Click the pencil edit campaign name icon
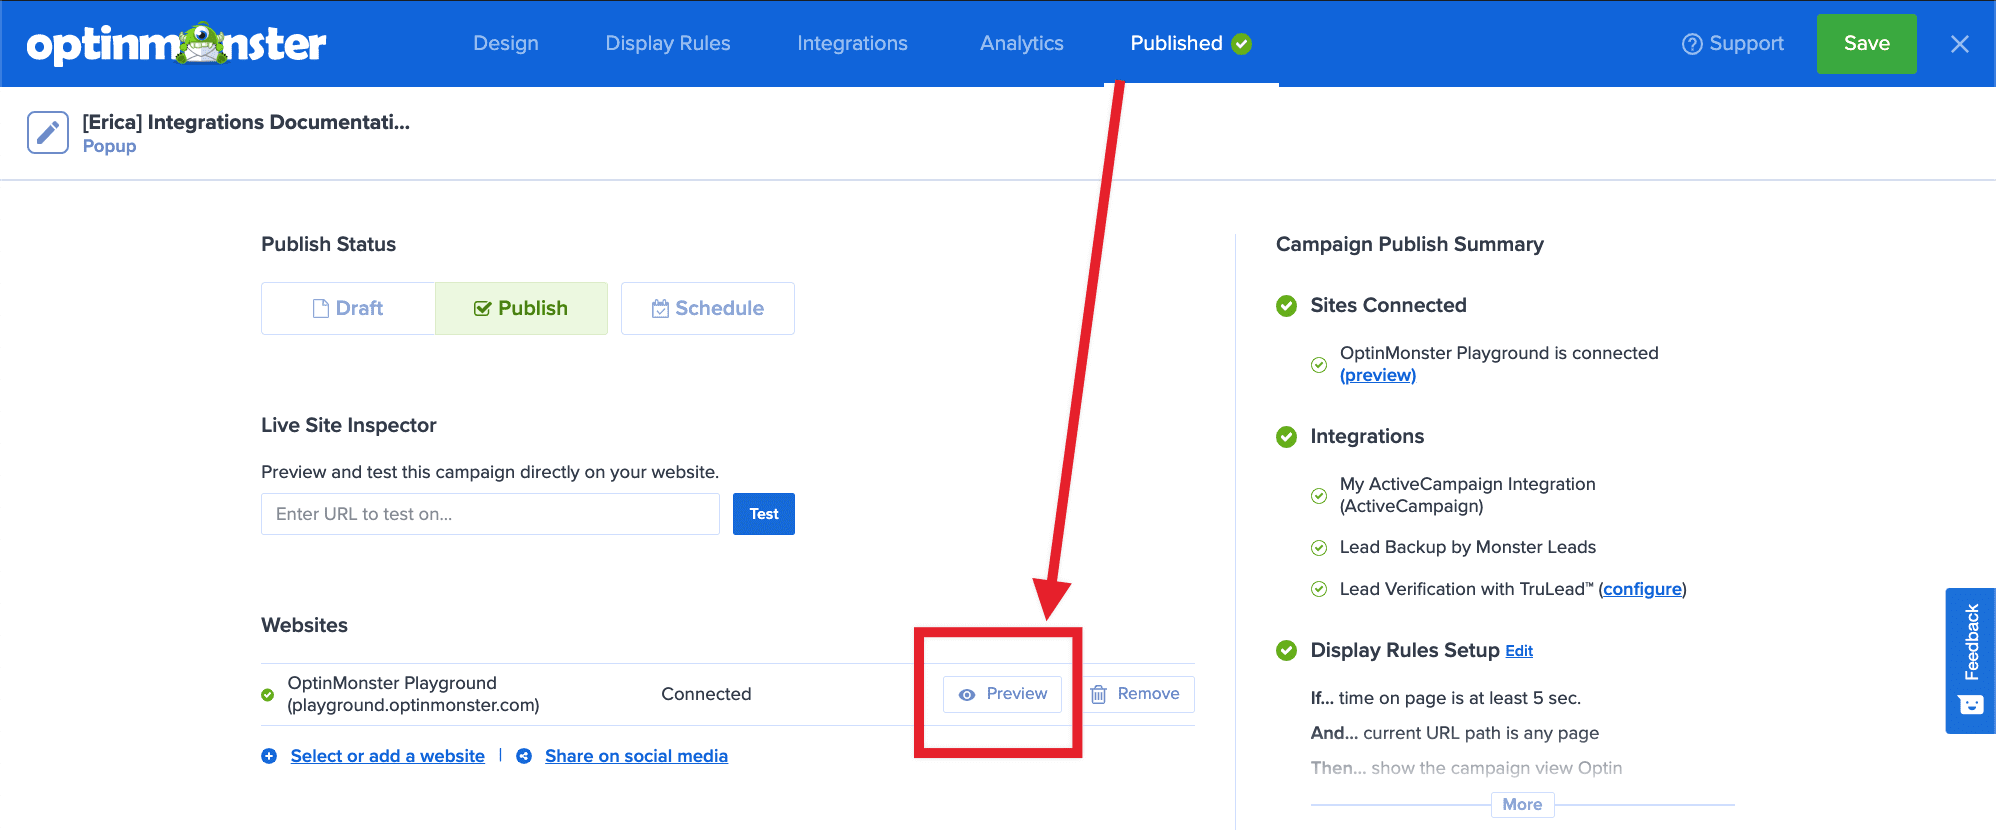Screen dimensions: 1996x830 (47, 132)
